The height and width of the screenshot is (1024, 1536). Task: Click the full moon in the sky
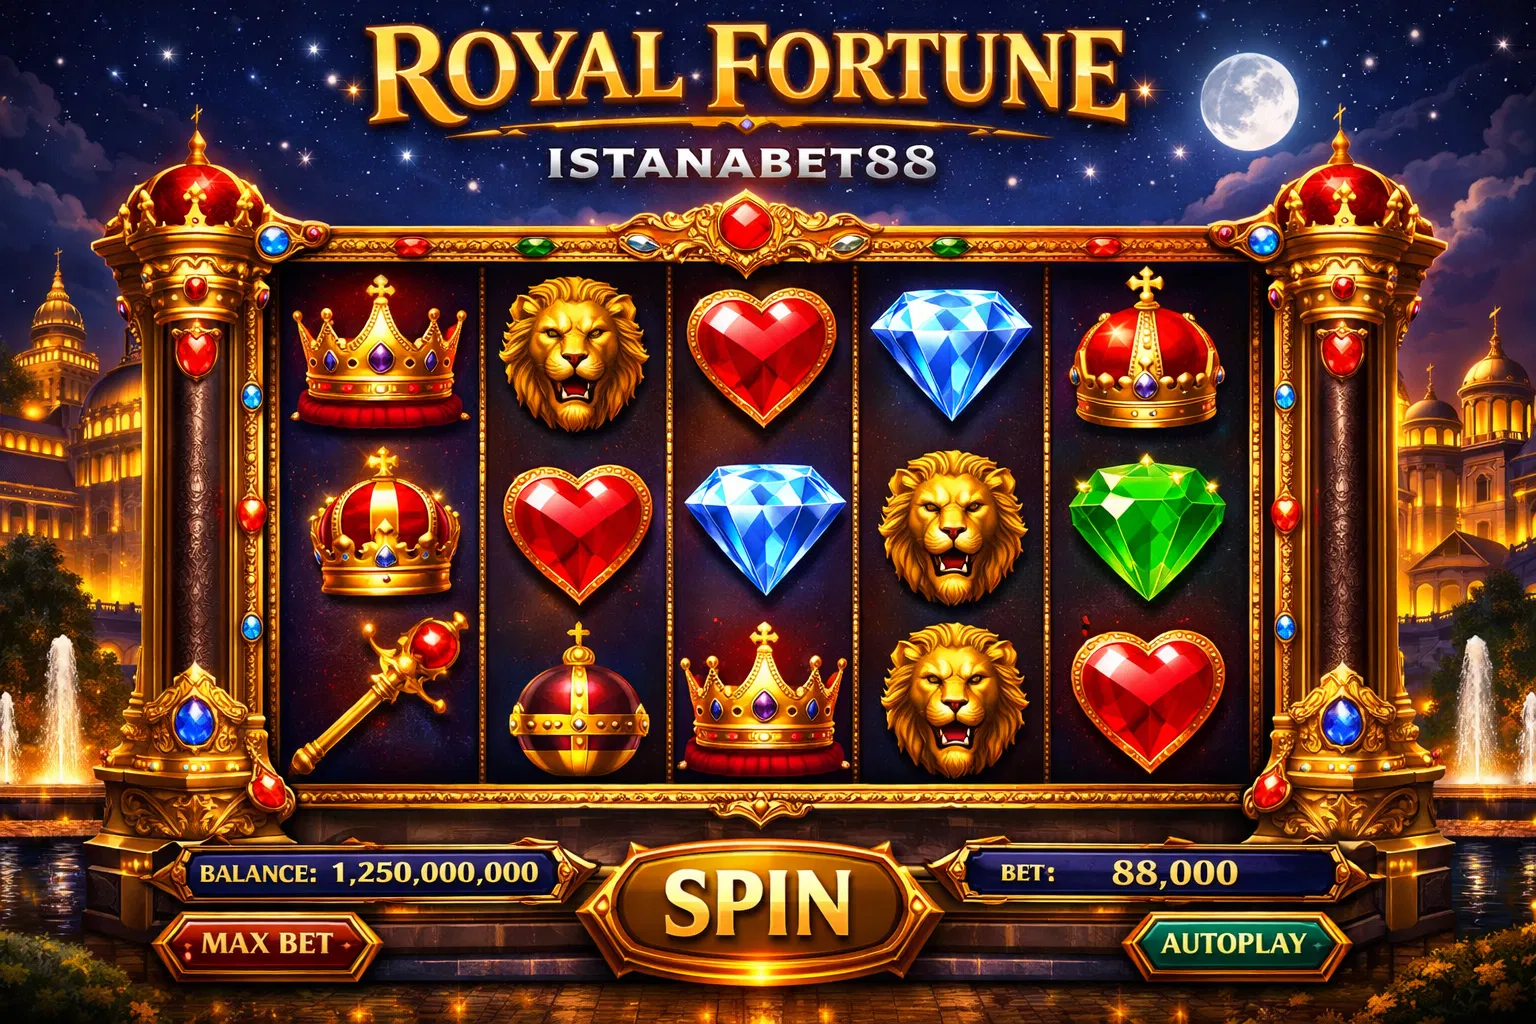(x=1249, y=102)
